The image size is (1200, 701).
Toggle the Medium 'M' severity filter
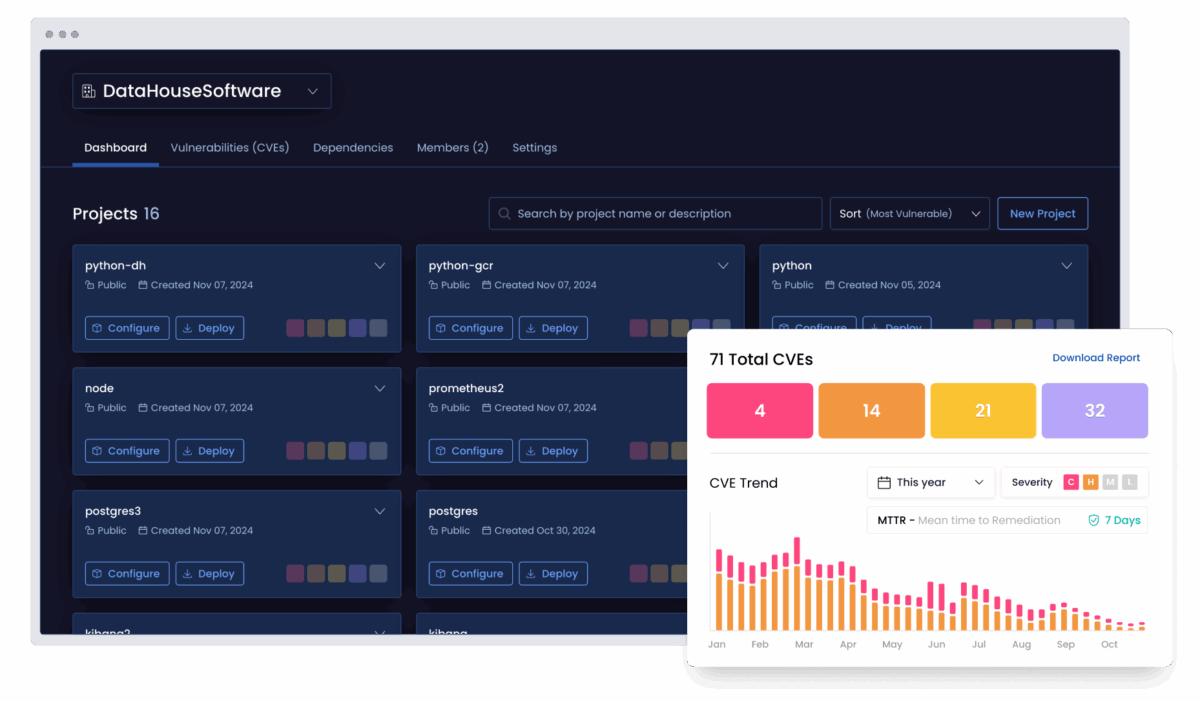tap(1109, 482)
